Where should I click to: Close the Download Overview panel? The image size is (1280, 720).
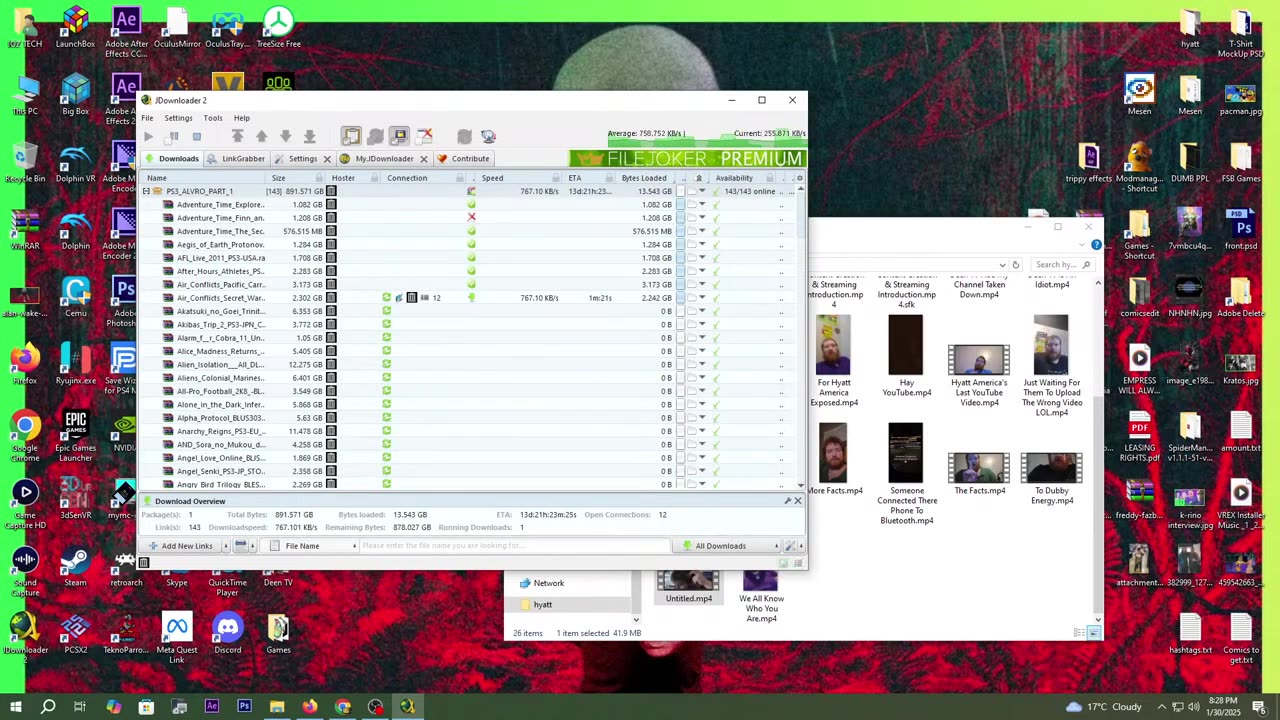(798, 501)
